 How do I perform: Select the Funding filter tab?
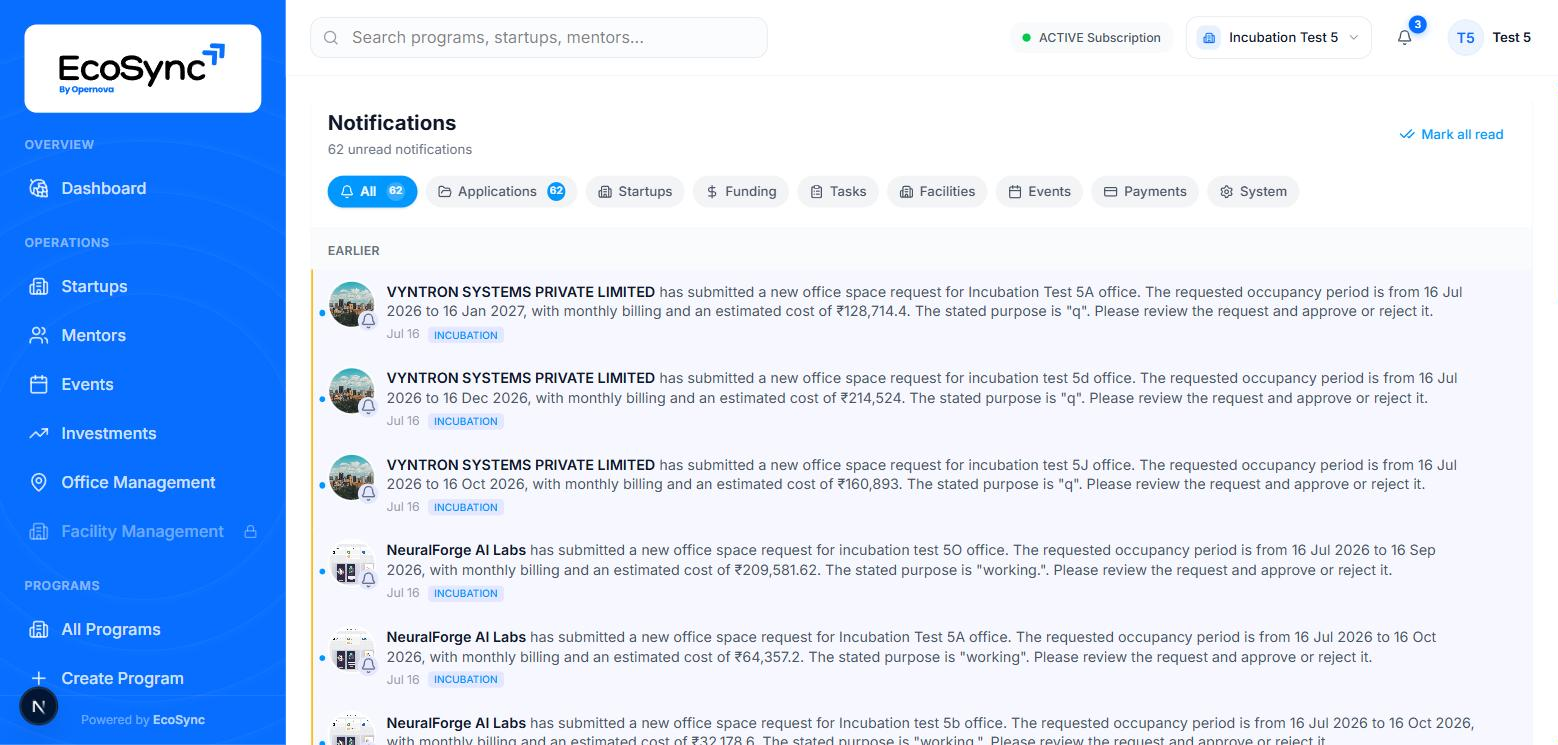point(741,191)
